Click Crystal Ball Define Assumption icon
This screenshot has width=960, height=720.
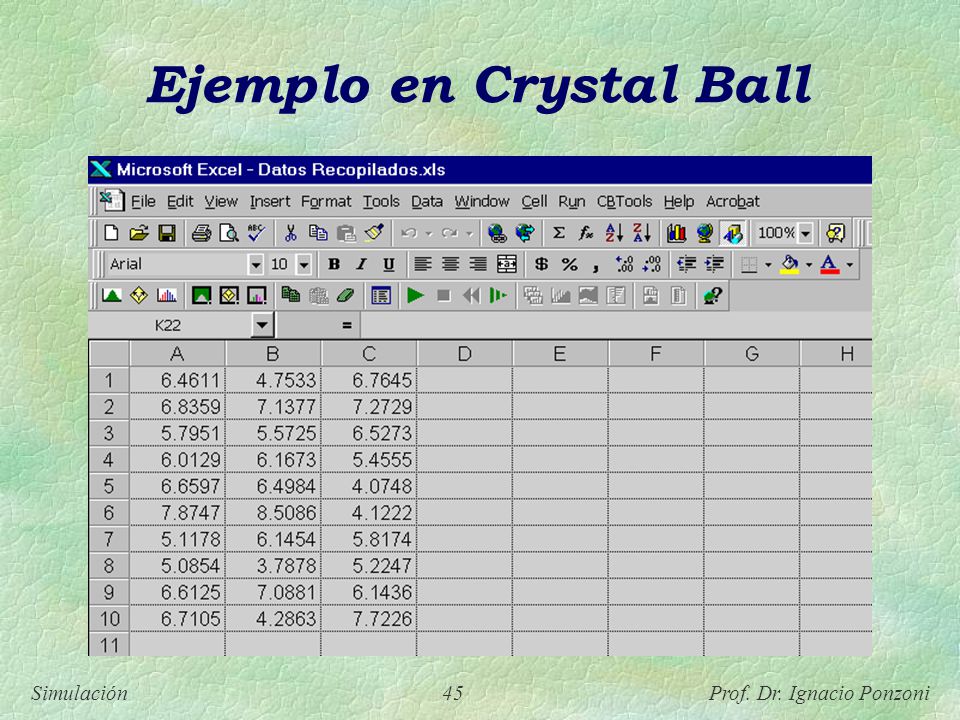click(x=111, y=296)
